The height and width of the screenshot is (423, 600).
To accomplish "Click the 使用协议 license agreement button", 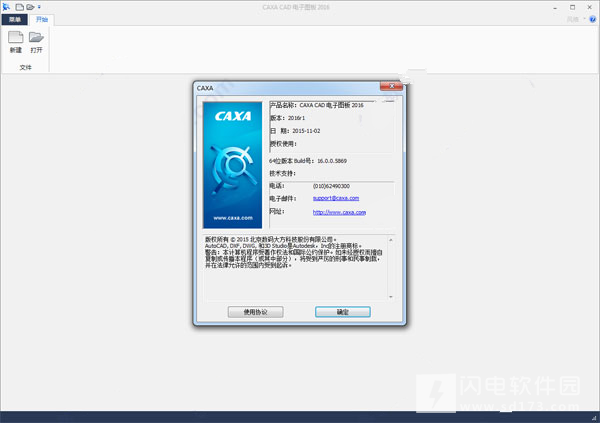I will 256,312.
